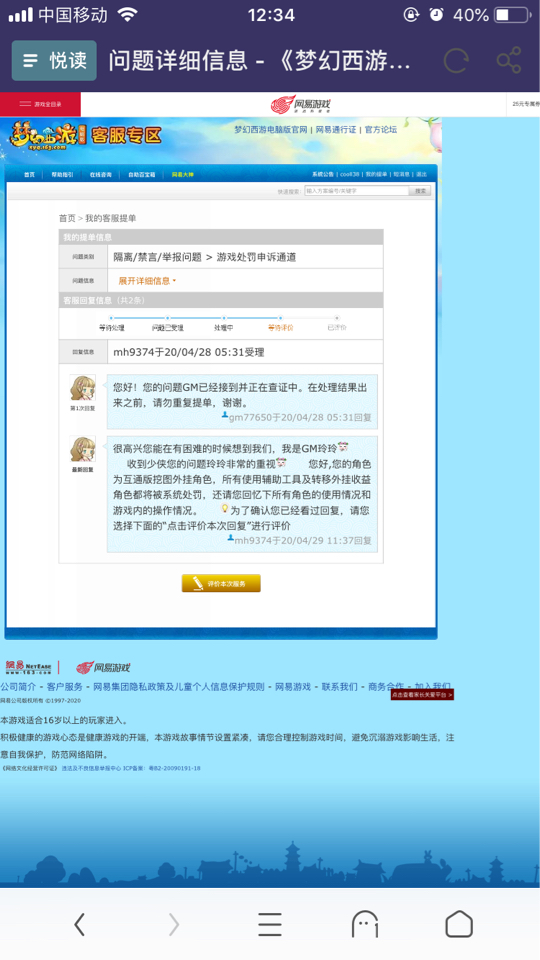Click 退出 to log out

point(422,174)
